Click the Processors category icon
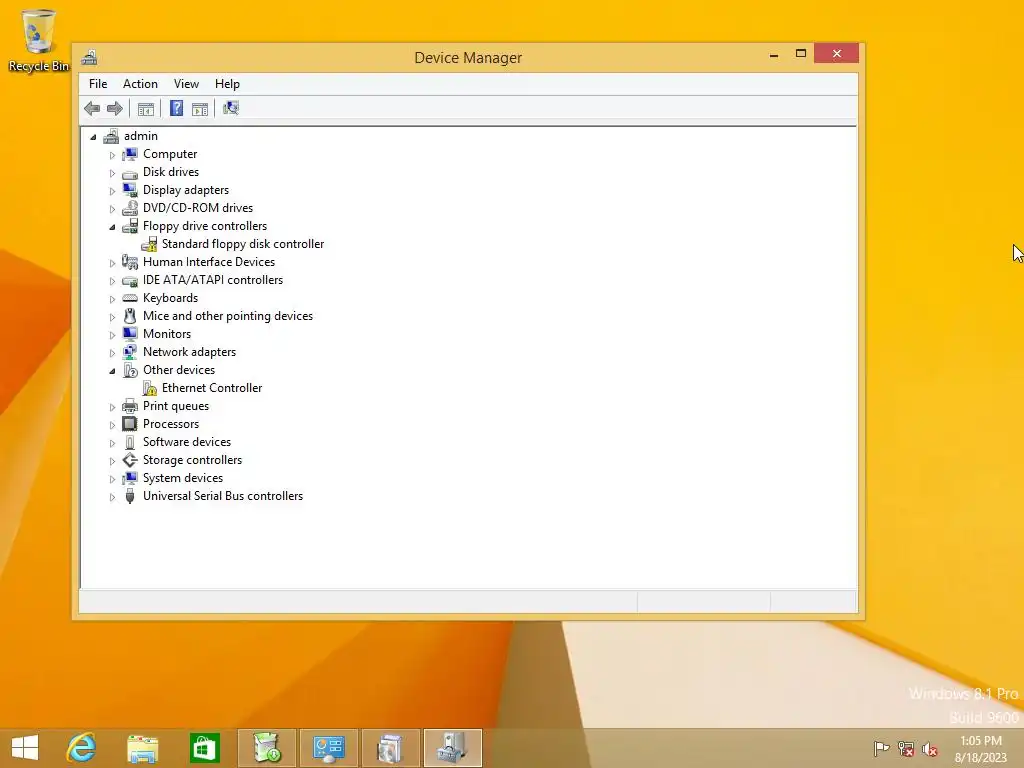The width and height of the screenshot is (1024, 768). [130, 424]
